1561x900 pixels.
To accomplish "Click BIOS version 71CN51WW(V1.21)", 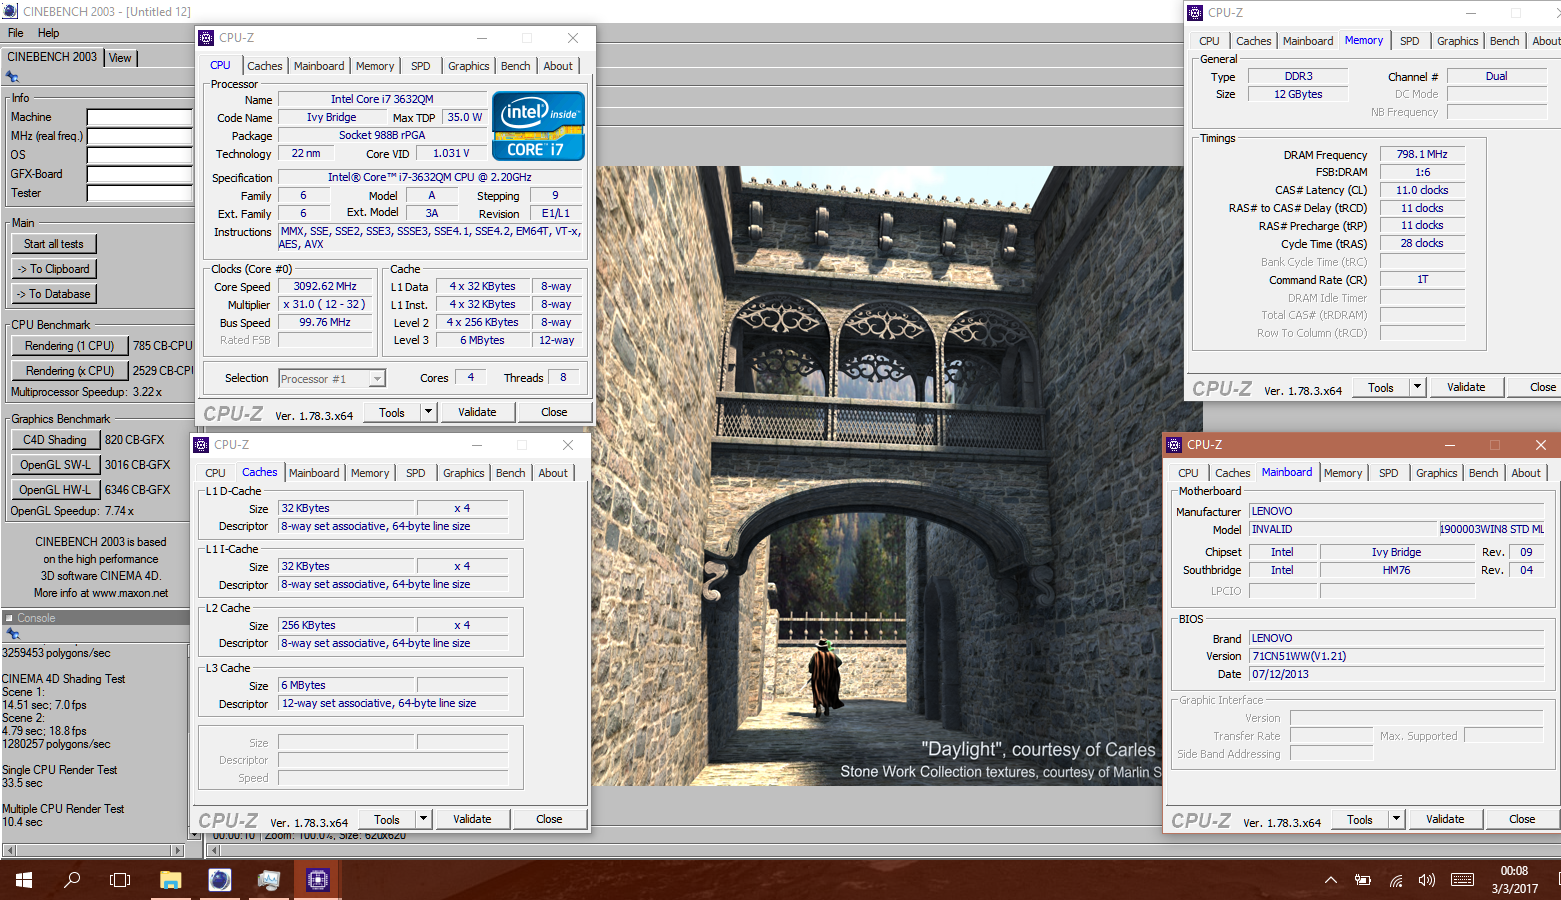I will pos(1396,656).
